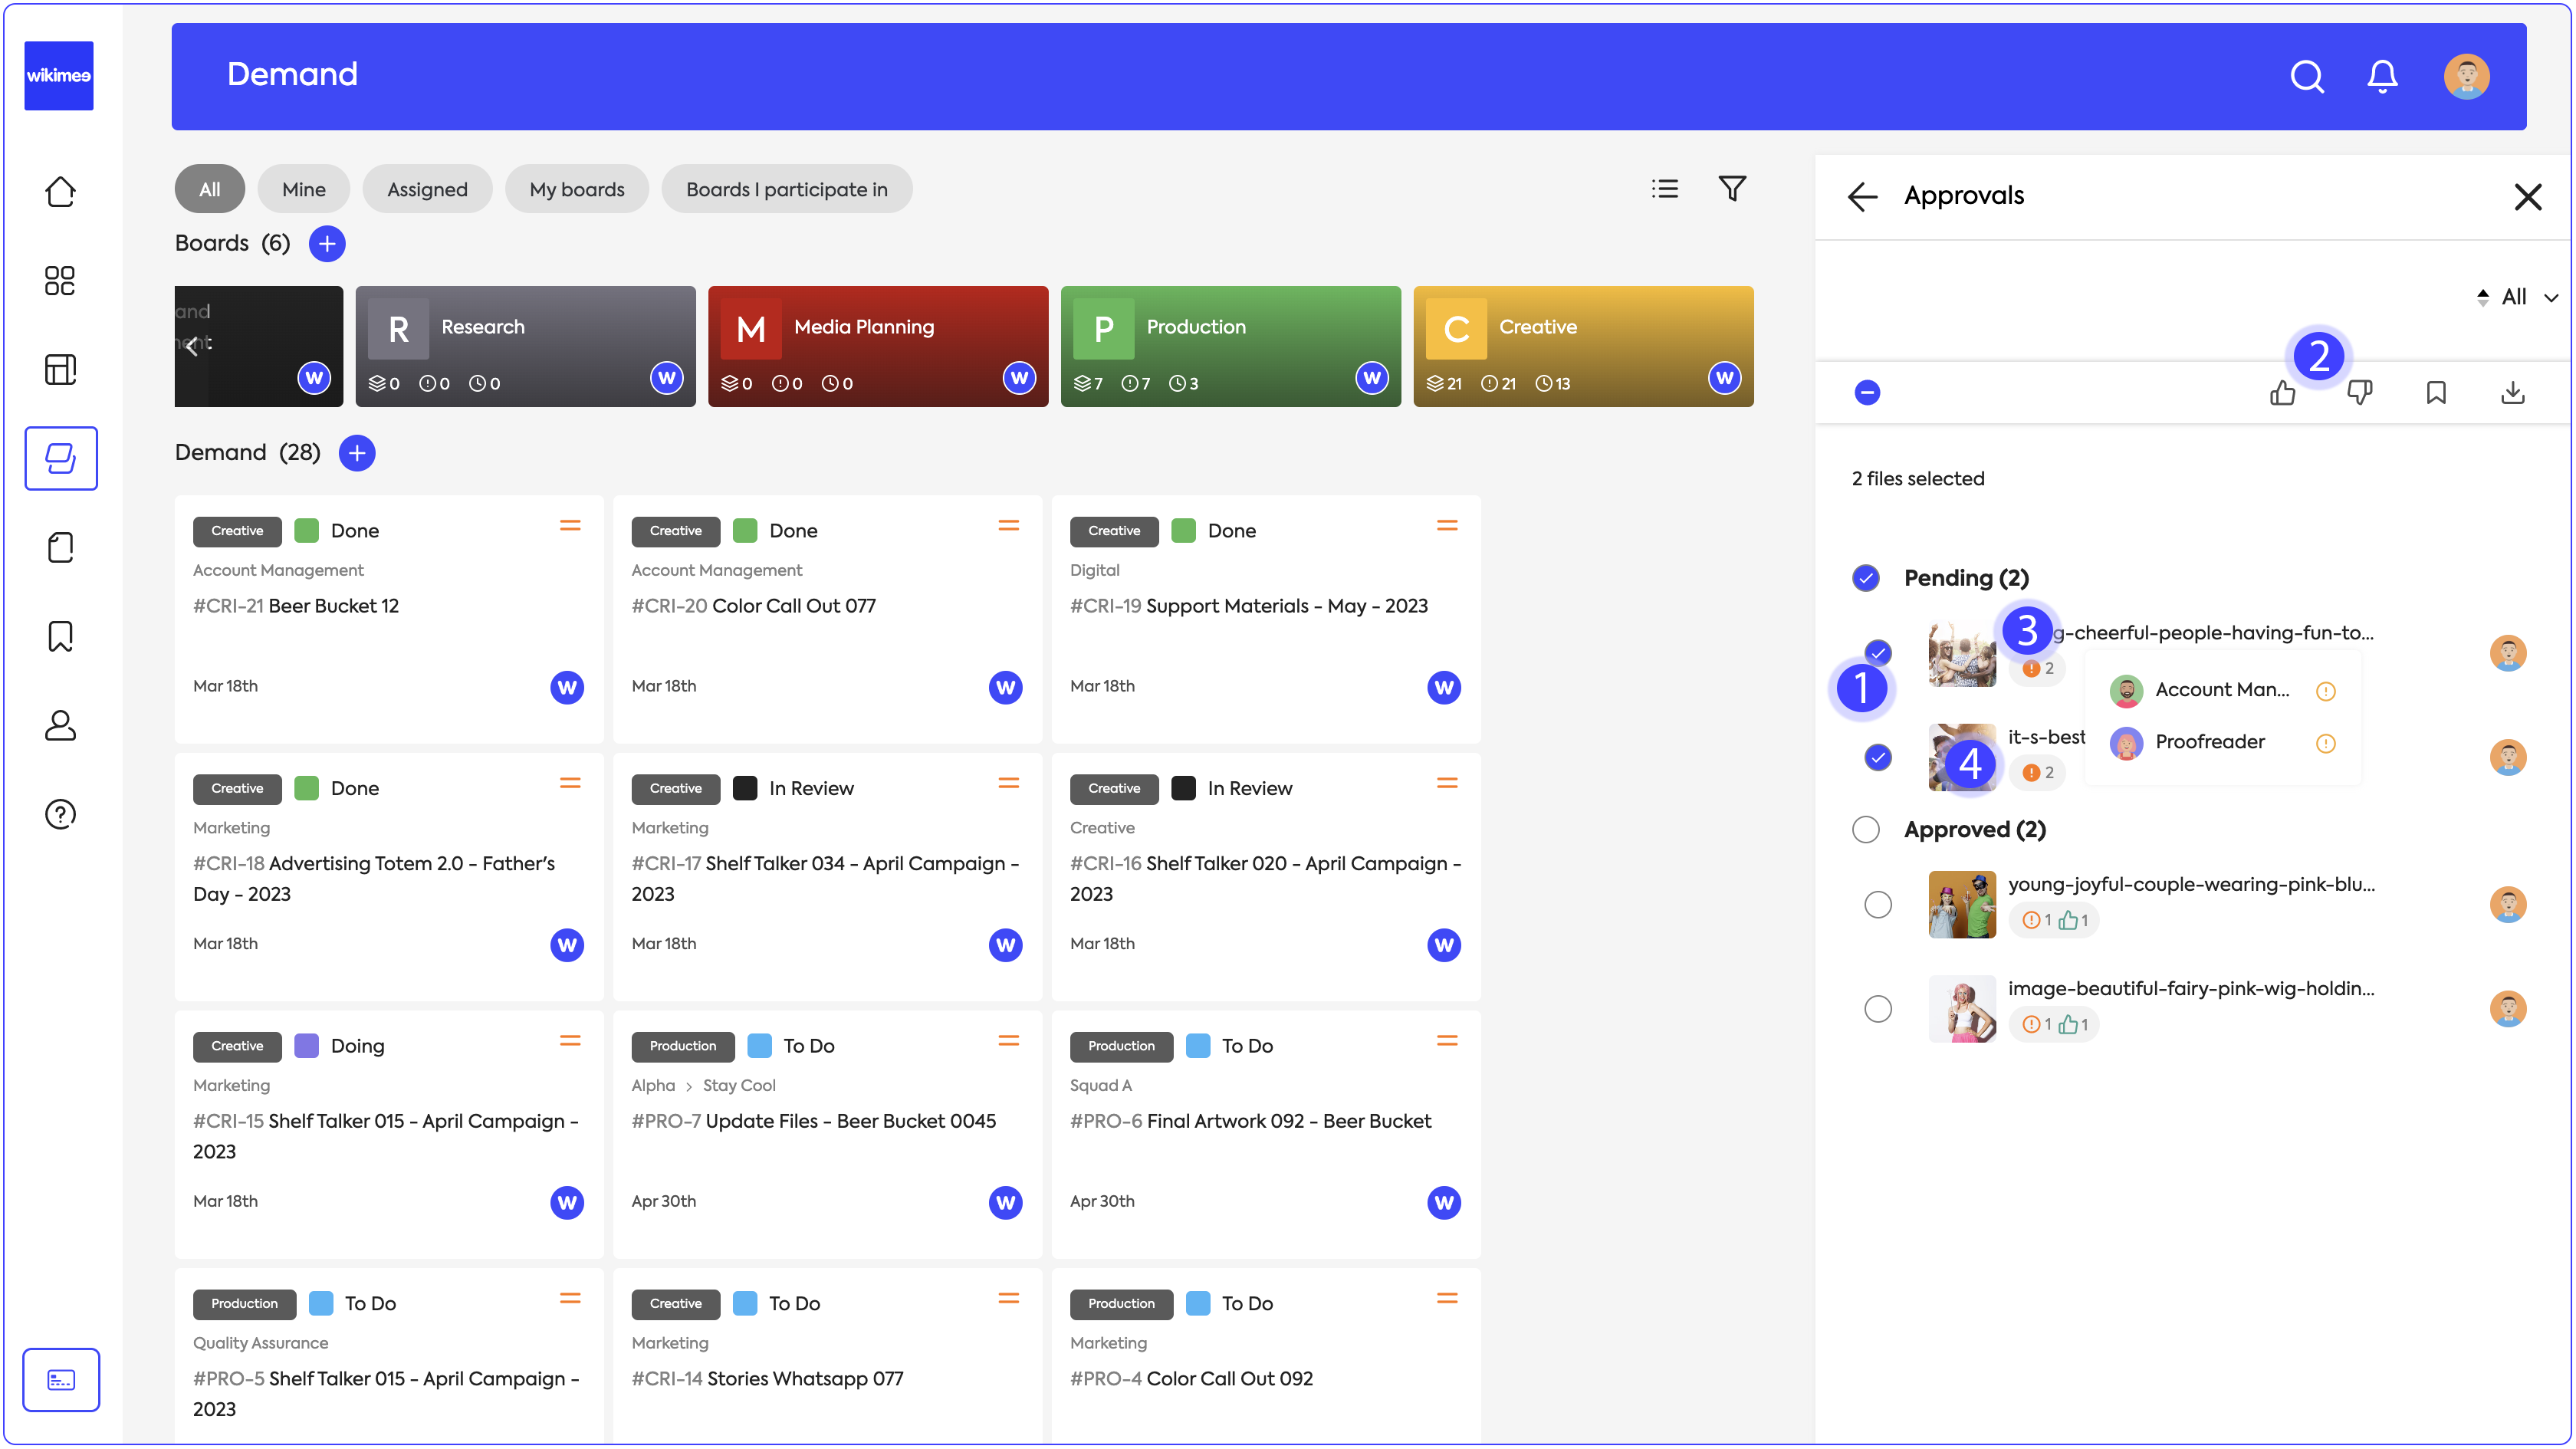Switch to list view icon
Viewport: 2576px width, 1449px height.
coord(1665,188)
